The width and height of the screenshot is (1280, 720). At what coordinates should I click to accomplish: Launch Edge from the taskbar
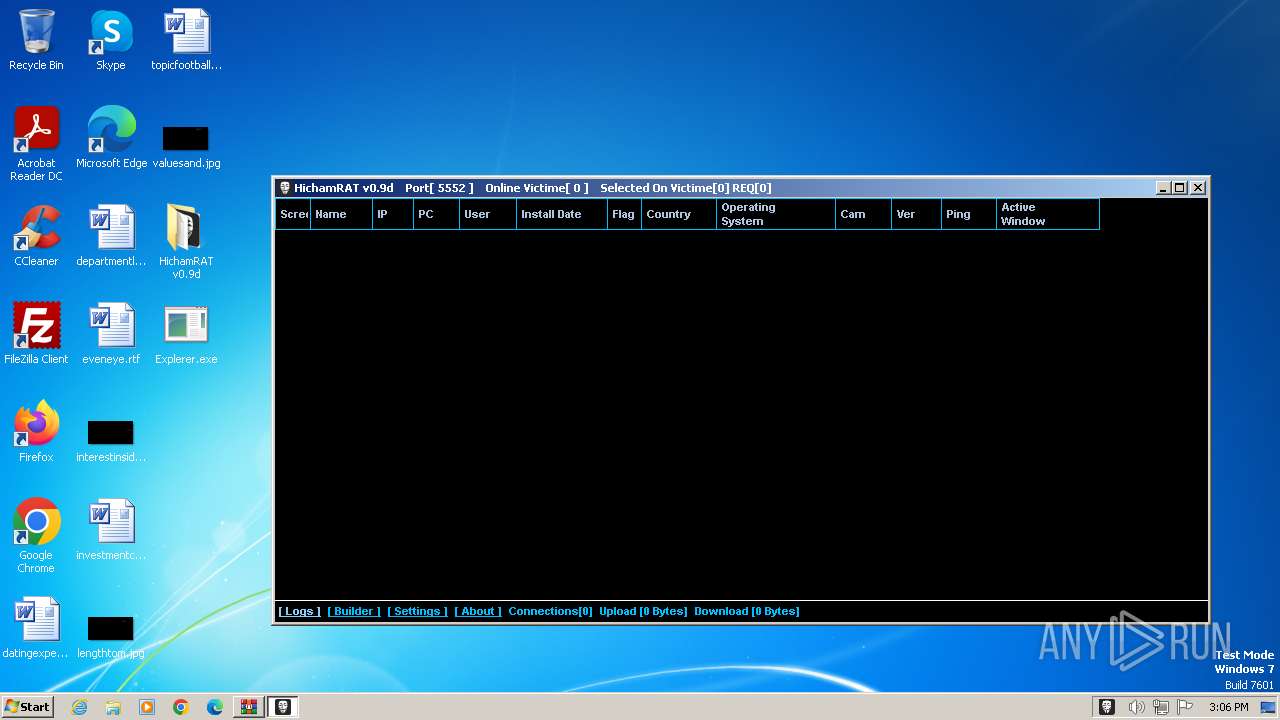215,707
